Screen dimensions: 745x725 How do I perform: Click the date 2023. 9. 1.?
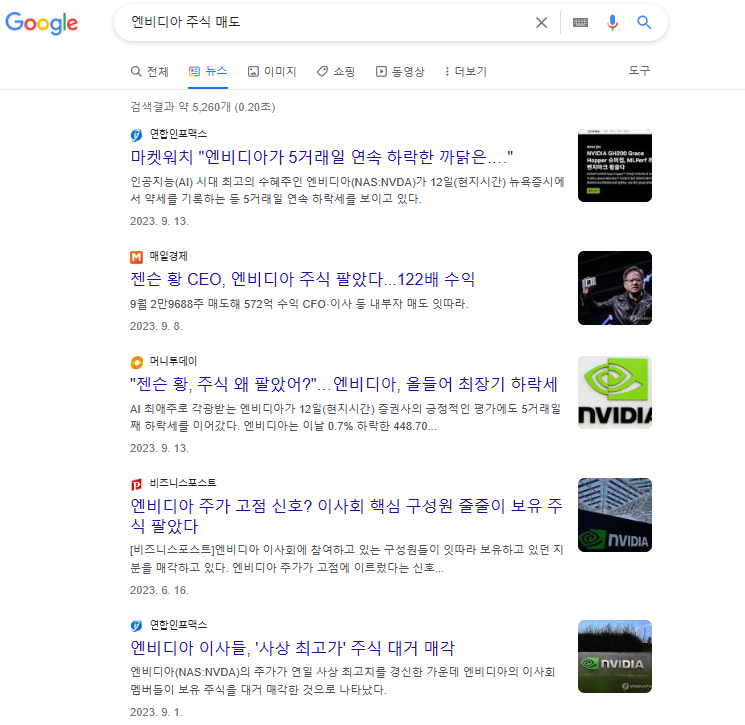click(156, 712)
